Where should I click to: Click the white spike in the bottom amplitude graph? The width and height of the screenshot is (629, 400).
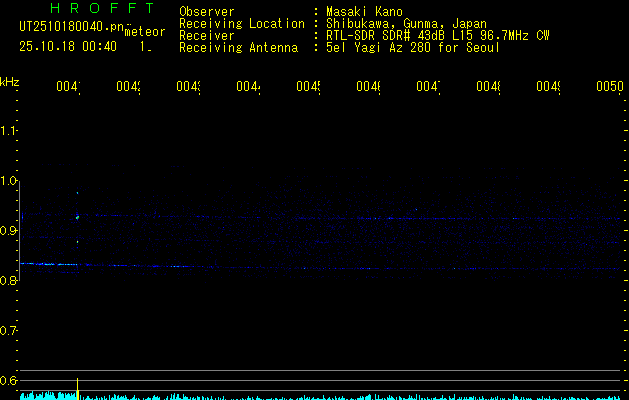click(x=78, y=386)
